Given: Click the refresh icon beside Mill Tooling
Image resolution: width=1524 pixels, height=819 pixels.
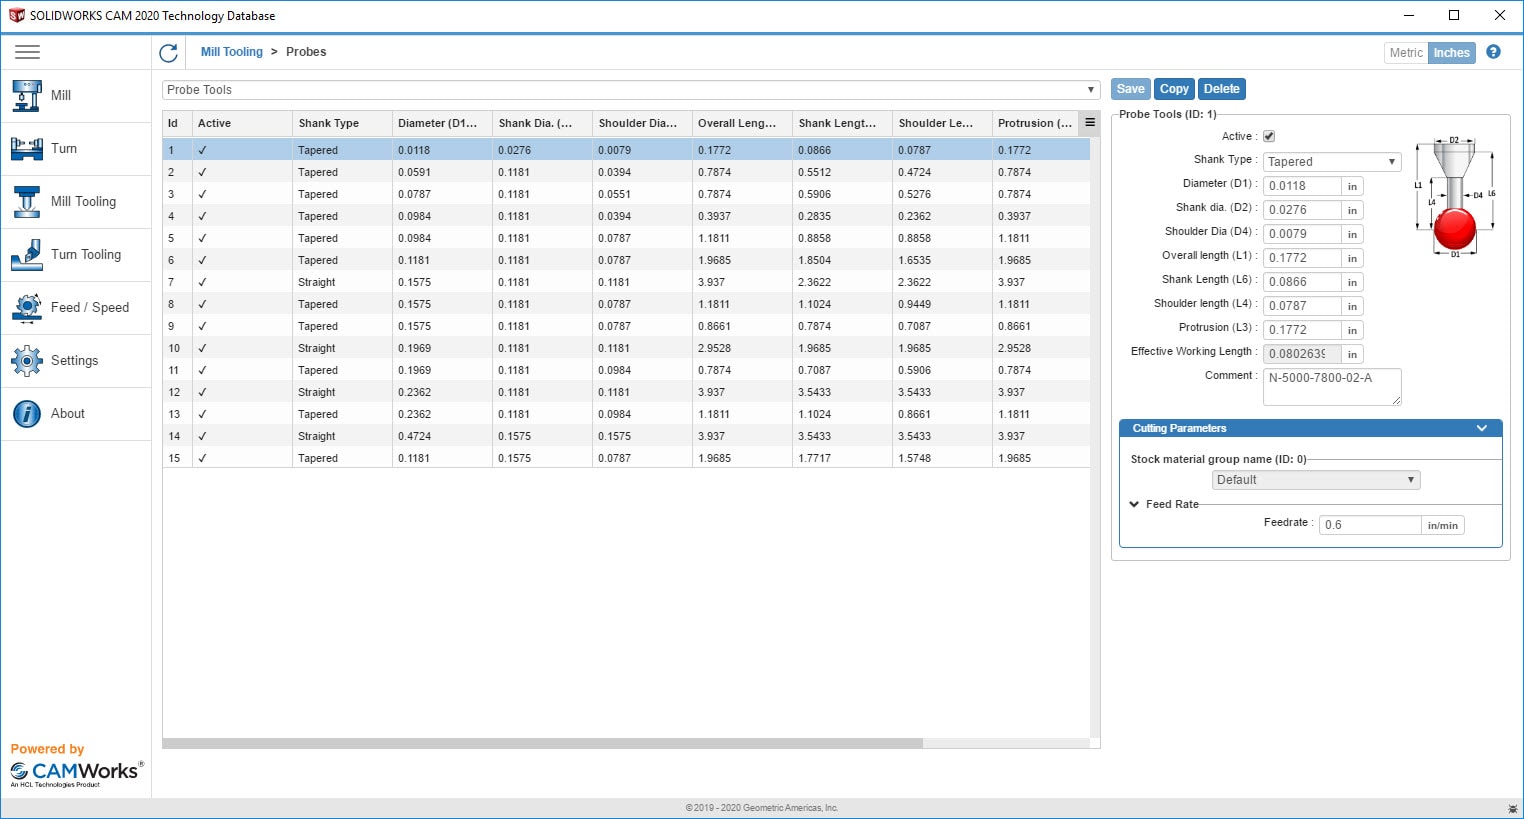Looking at the screenshot, I should (x=168, y=52).
